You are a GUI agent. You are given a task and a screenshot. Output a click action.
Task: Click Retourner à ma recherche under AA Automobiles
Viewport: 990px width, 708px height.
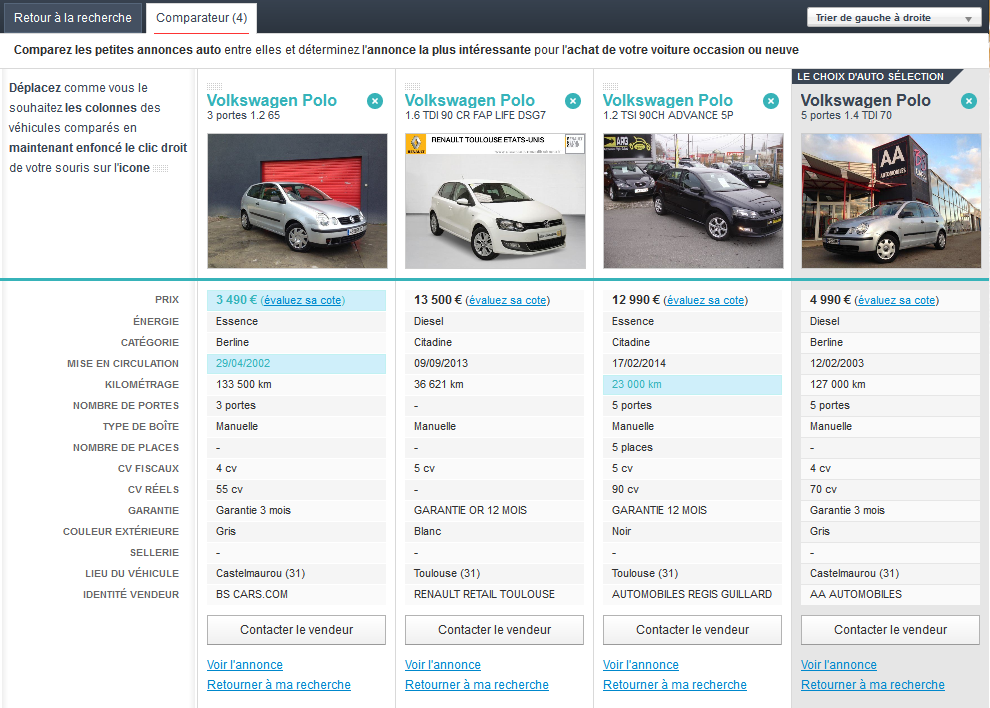[x=873, y=685]
